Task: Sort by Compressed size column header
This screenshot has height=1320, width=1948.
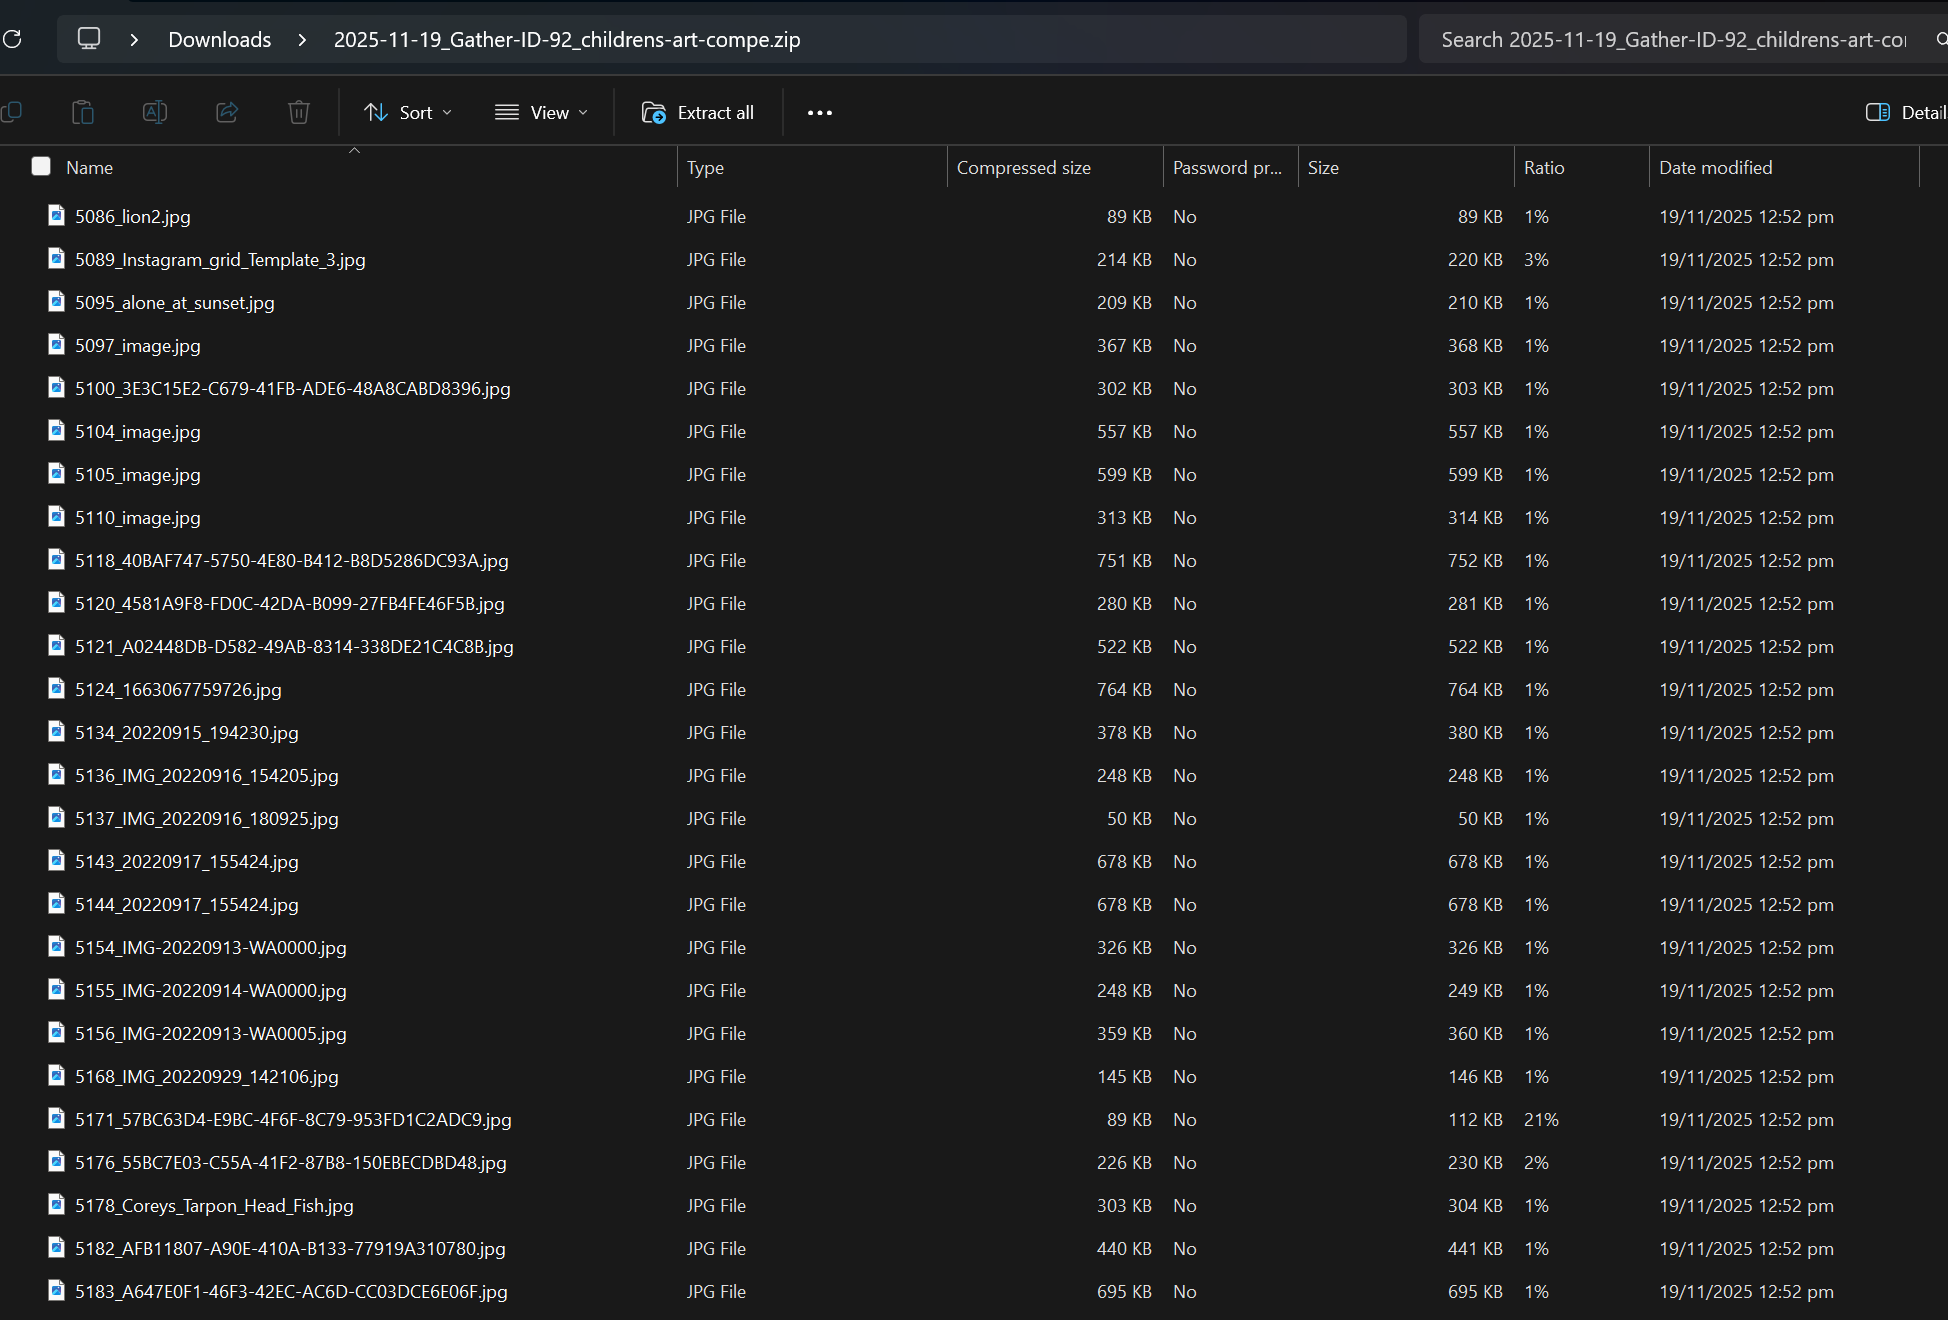Action: coord(1023,167)
